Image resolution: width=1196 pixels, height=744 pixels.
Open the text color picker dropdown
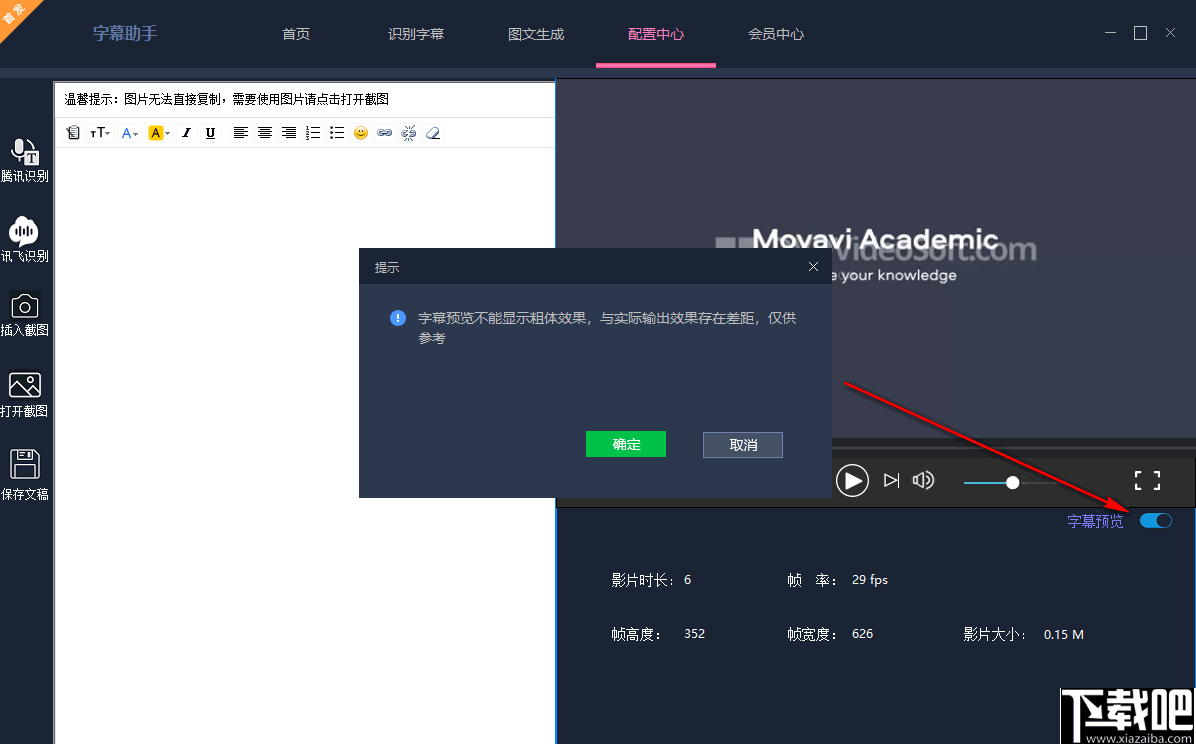128,132
